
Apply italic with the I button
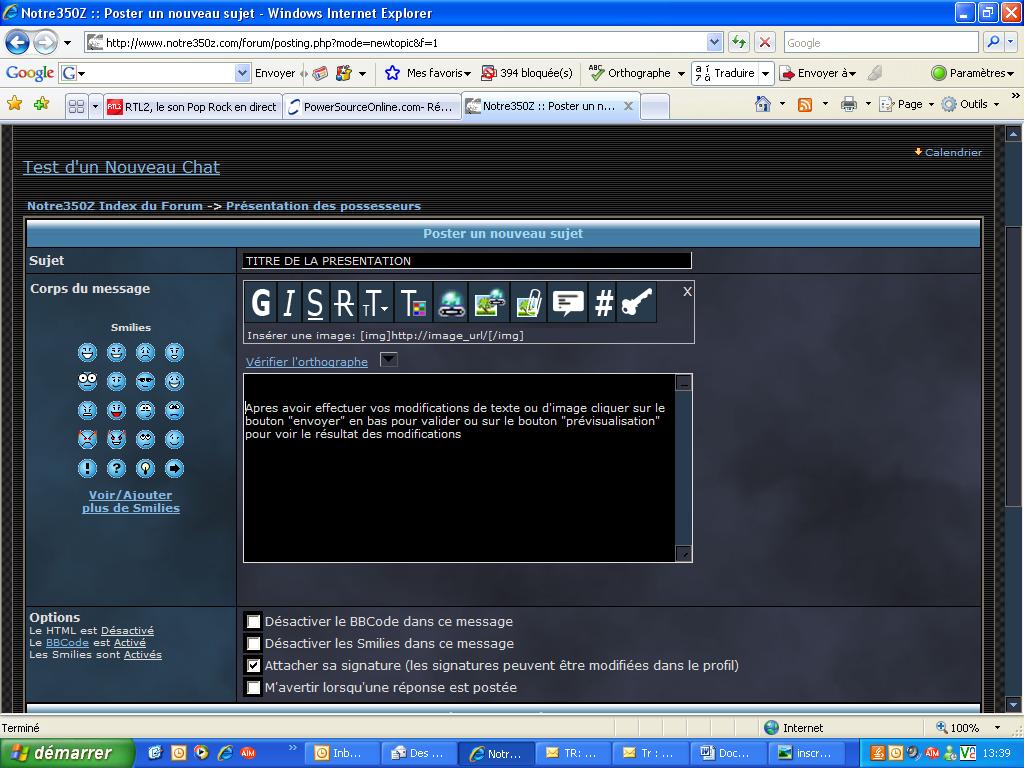coord(288,302)
